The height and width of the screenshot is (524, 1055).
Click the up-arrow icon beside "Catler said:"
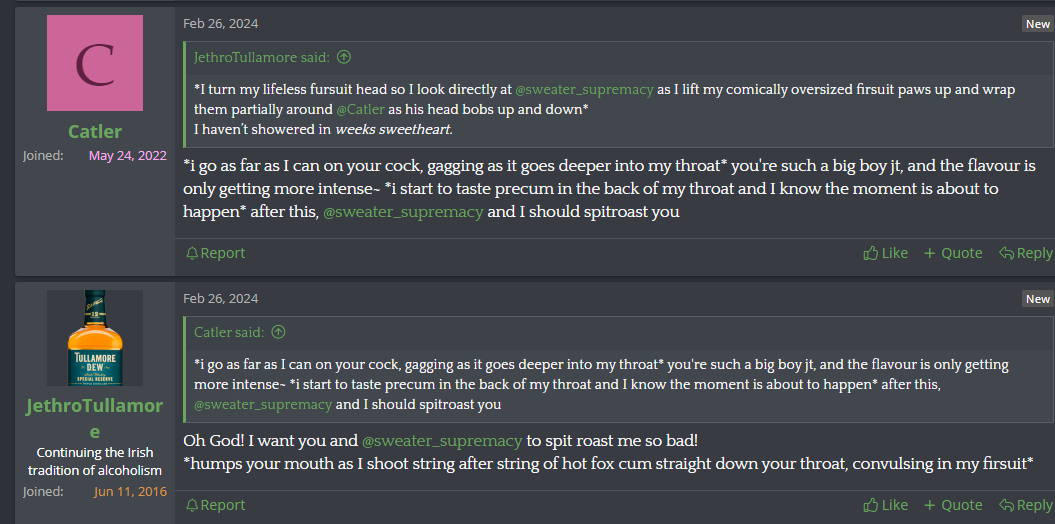[278, 332]
